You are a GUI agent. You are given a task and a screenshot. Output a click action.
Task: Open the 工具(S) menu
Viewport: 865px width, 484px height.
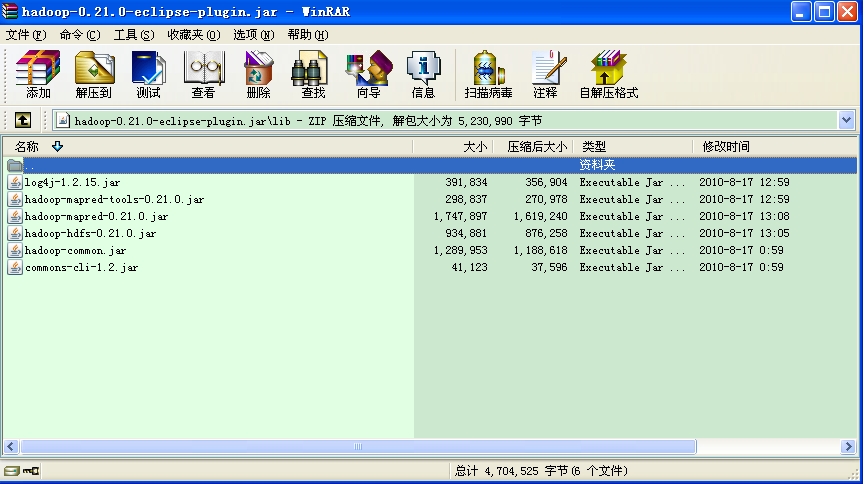pyautogui.click(x=134, y=35)
